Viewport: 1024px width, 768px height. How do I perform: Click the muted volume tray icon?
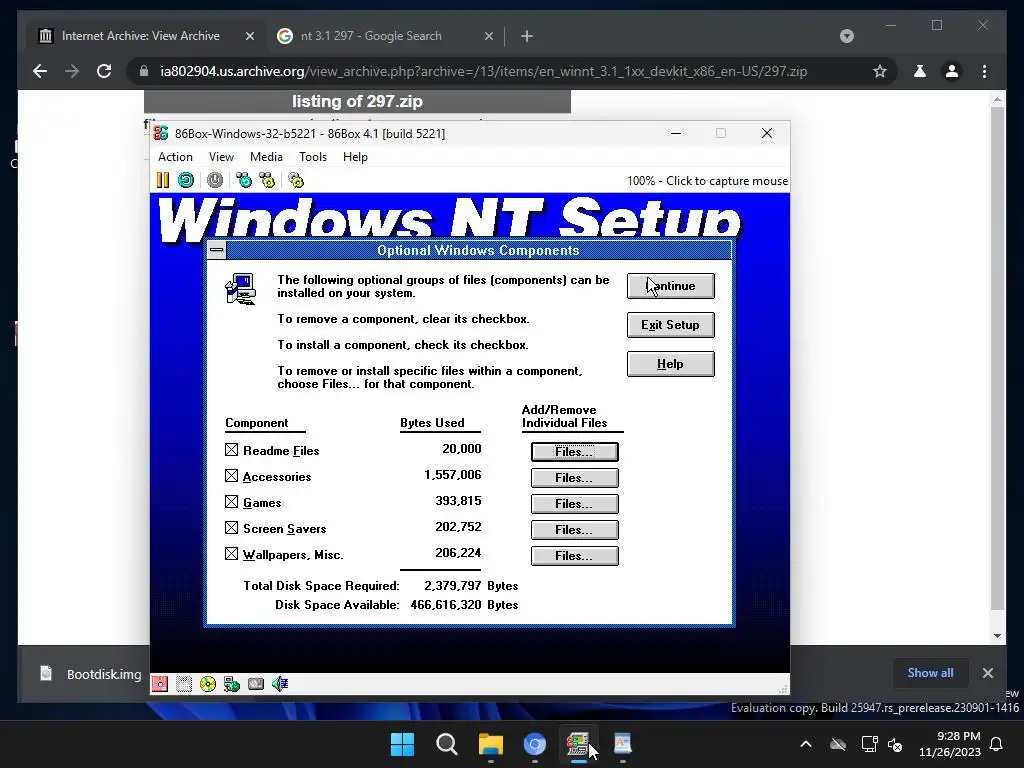click(895, 744)
